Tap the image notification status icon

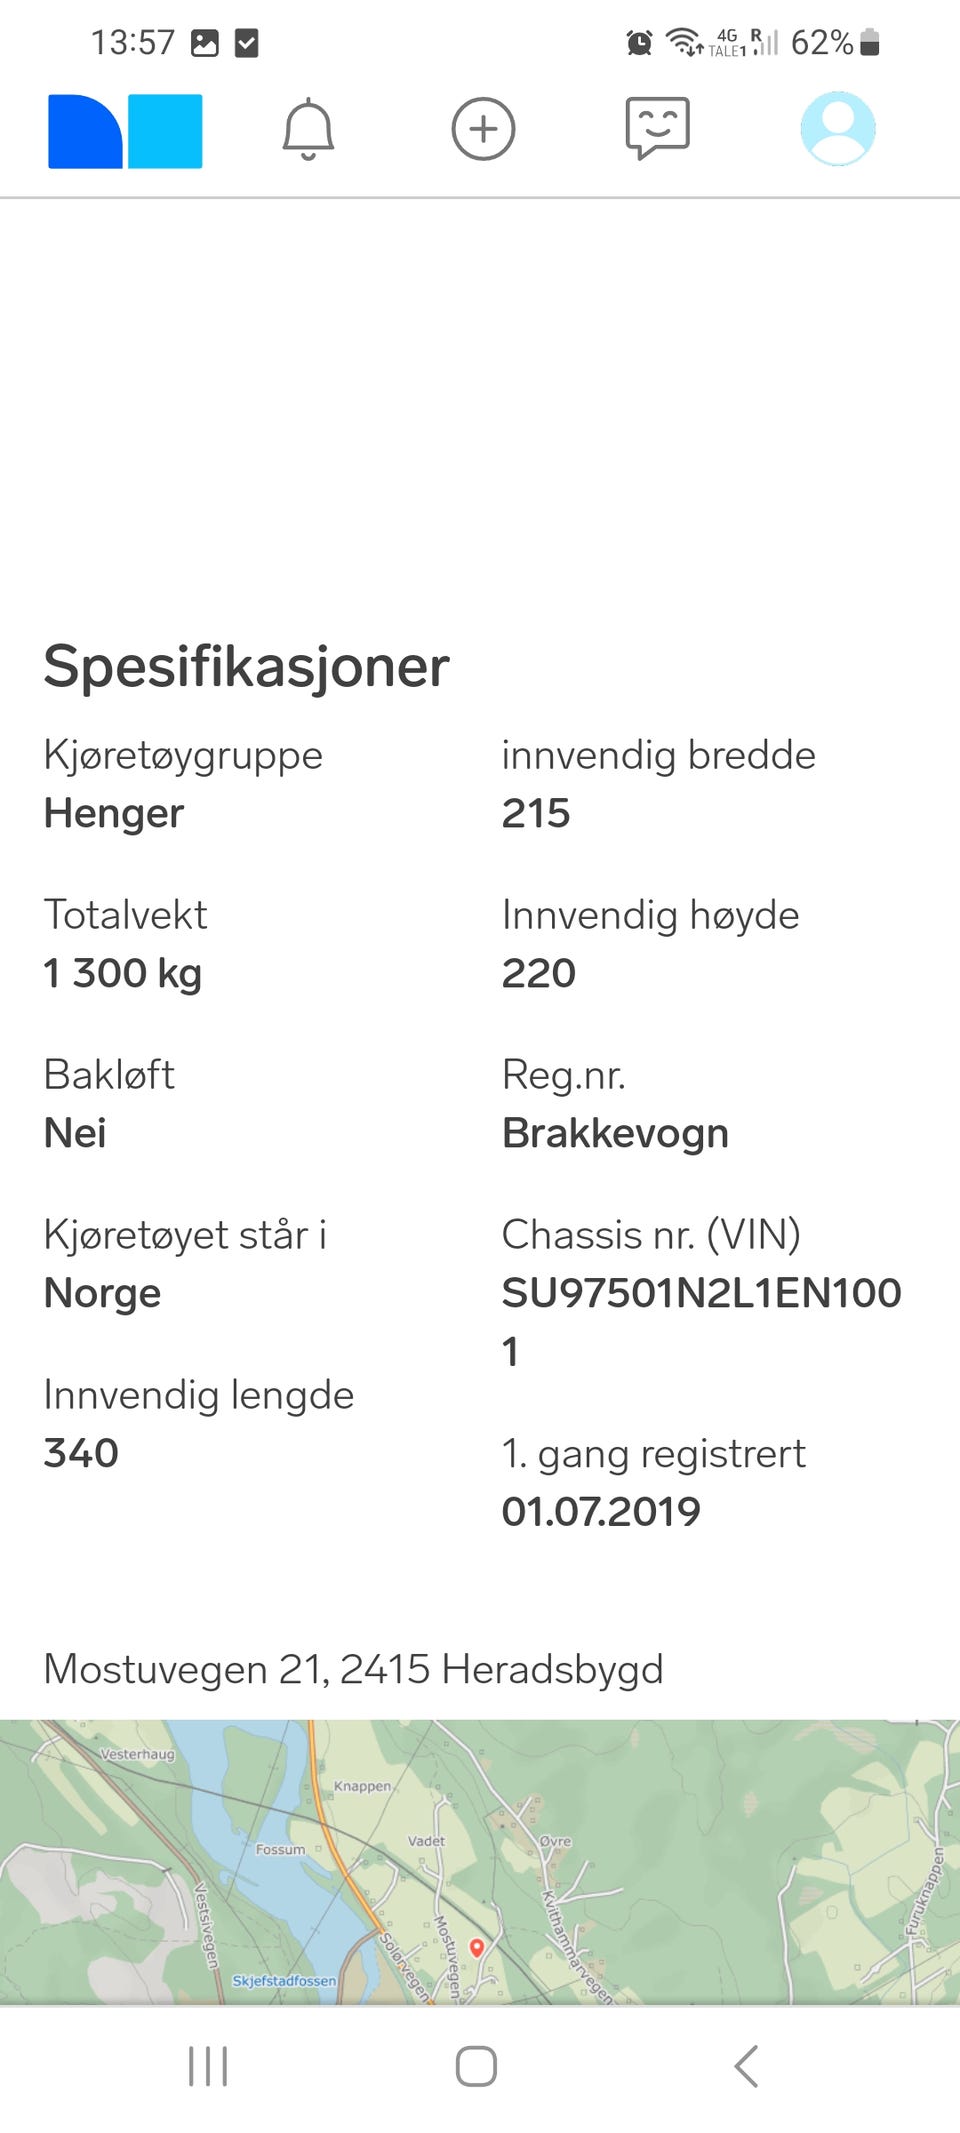pyautogui.click(x=205, y=43)
